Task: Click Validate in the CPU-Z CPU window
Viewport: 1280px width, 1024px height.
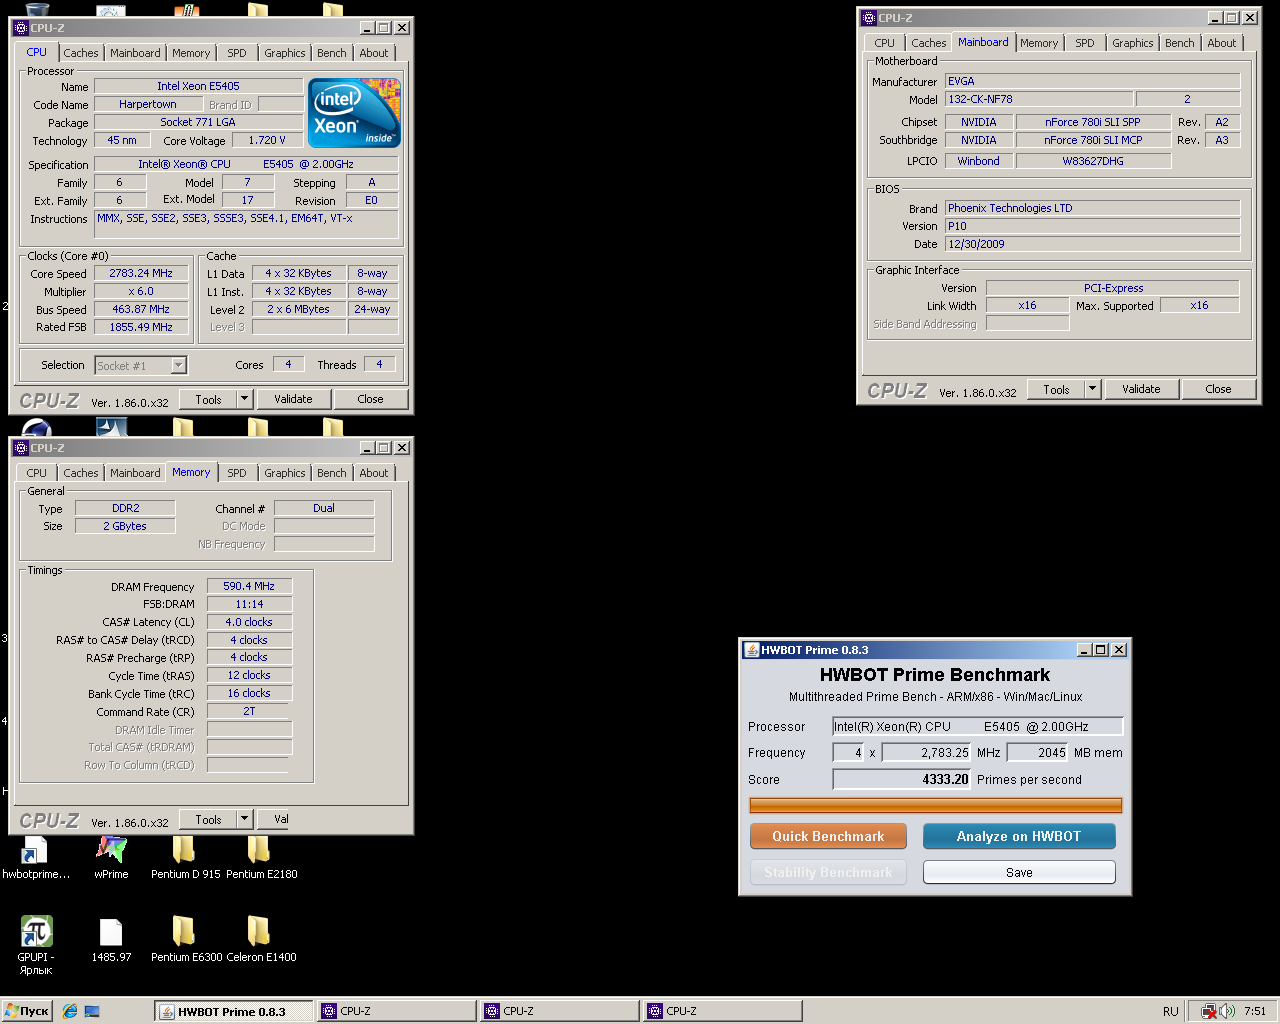Action: [293, 399]
